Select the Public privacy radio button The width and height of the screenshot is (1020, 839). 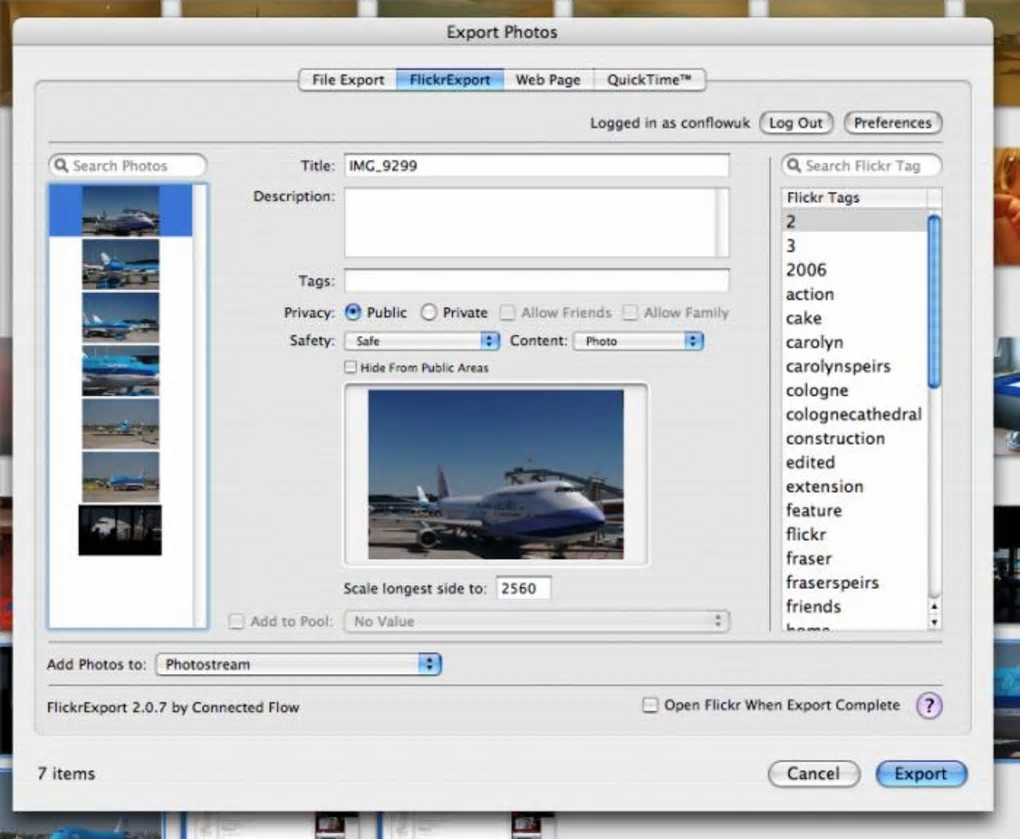click(352, 313)
